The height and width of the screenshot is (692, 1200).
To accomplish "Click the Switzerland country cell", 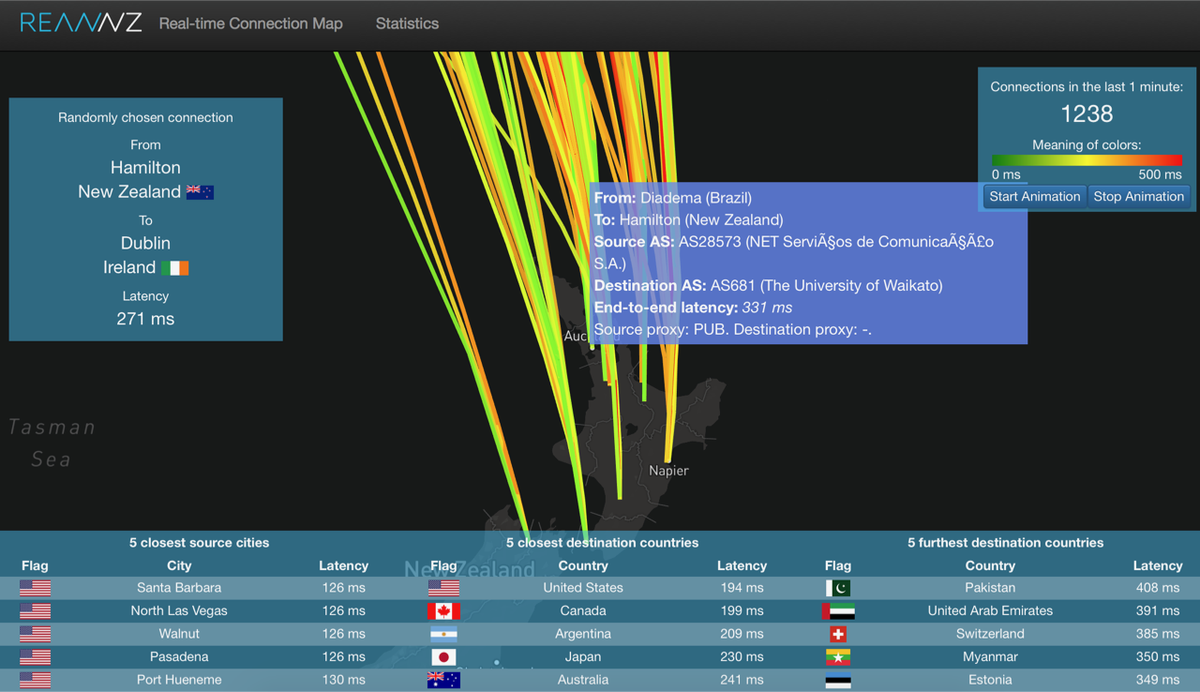I will point(990,634).
